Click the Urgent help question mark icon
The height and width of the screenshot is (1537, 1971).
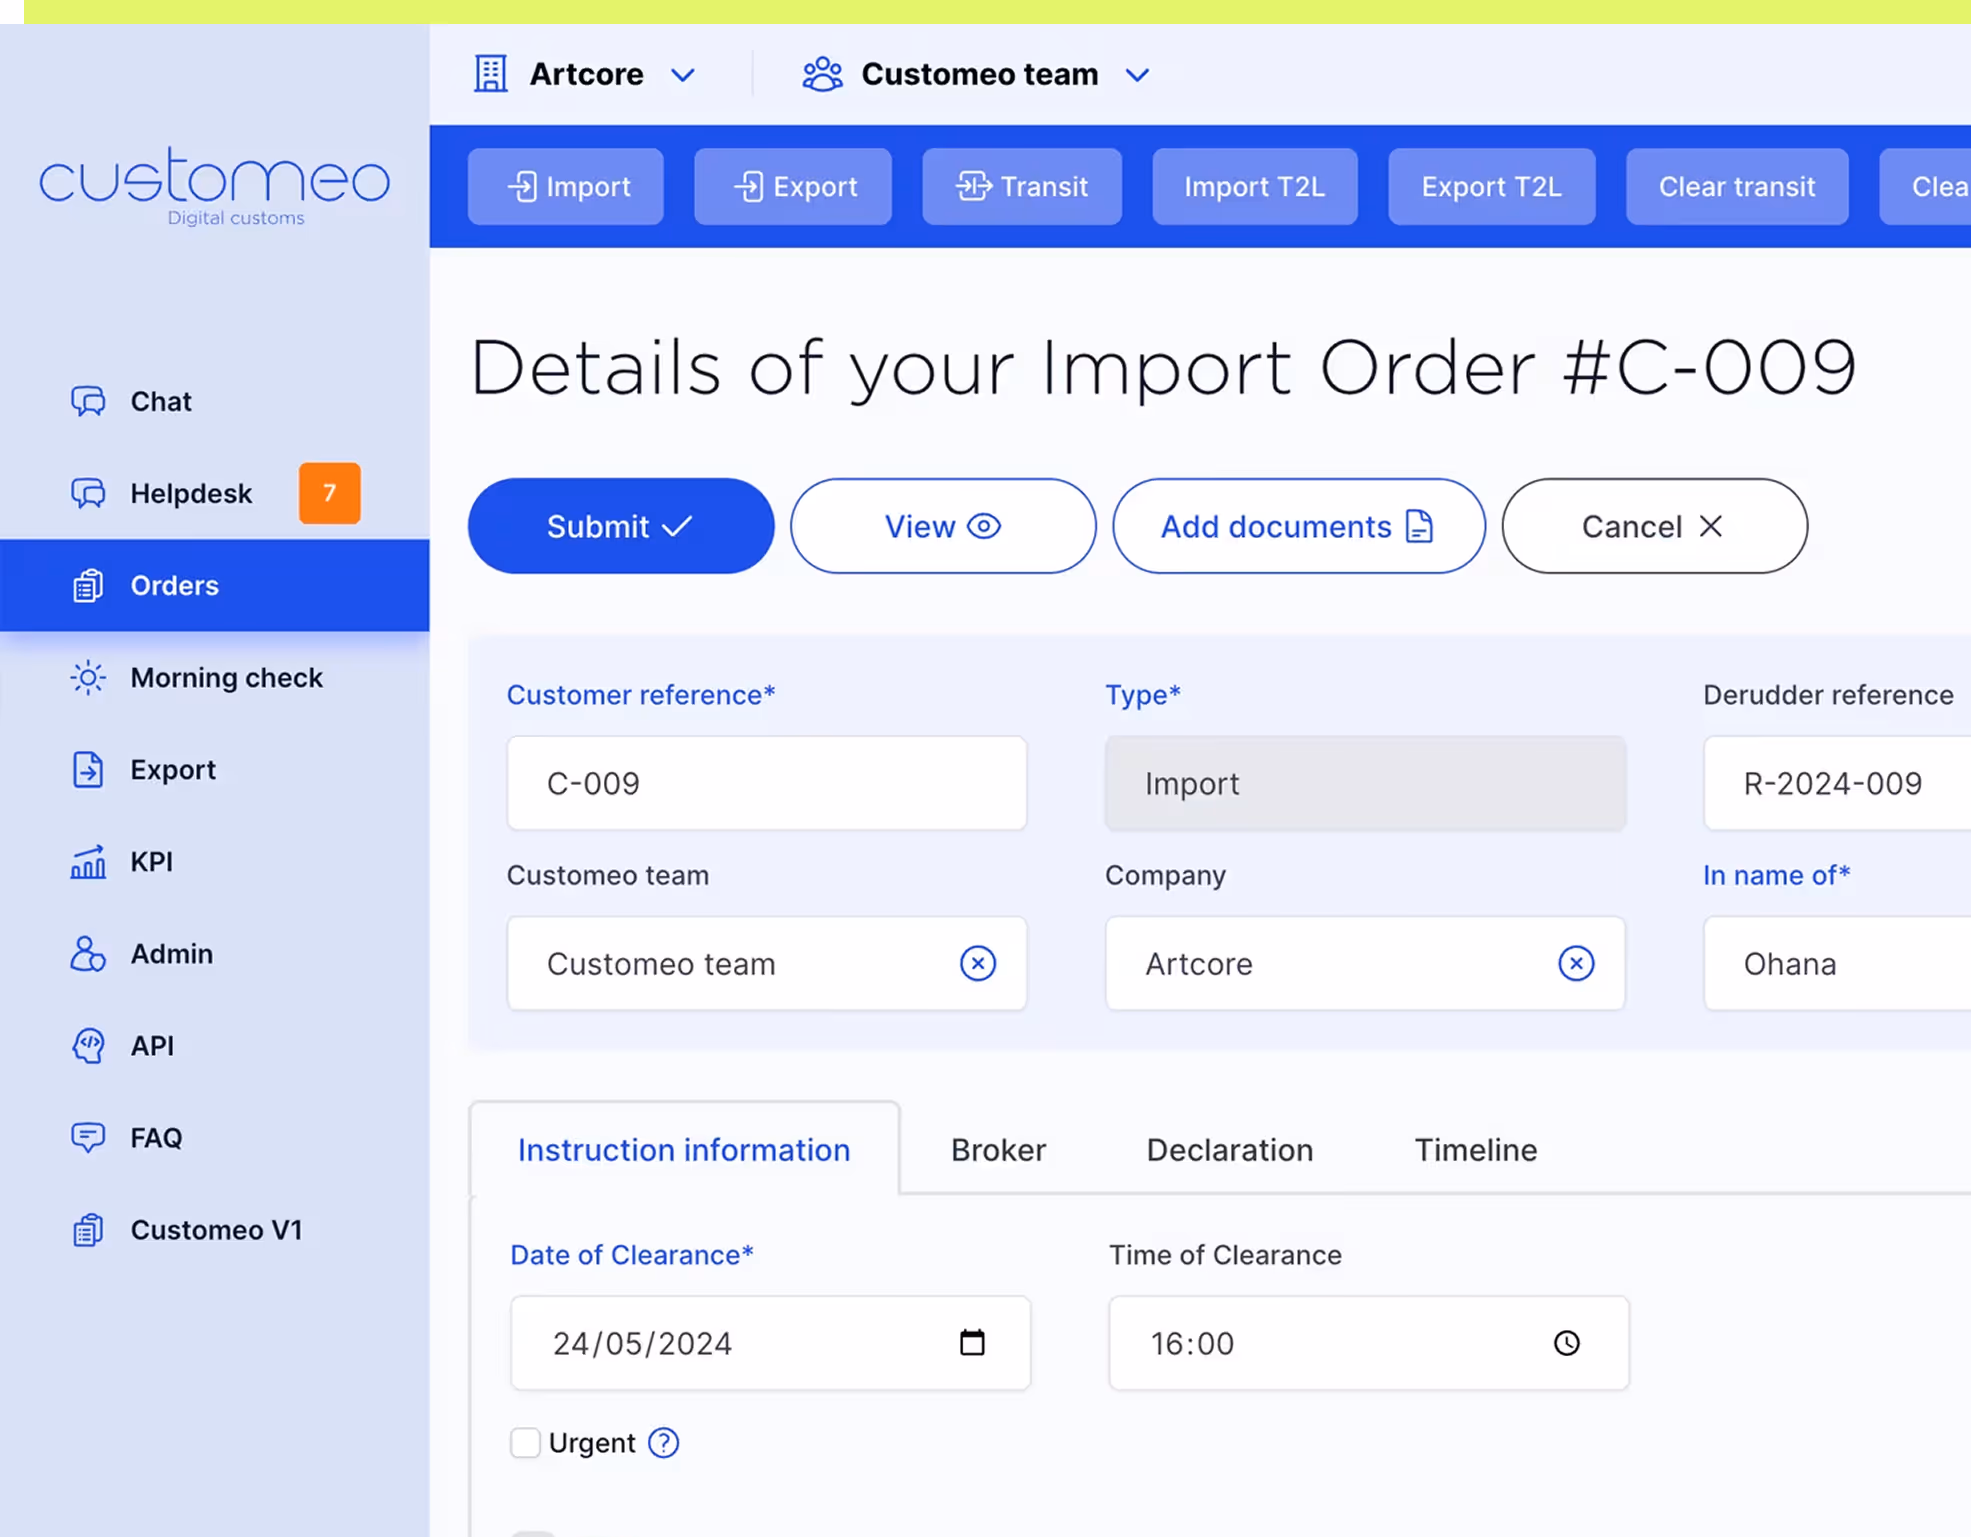click(x=663, y=1442)
